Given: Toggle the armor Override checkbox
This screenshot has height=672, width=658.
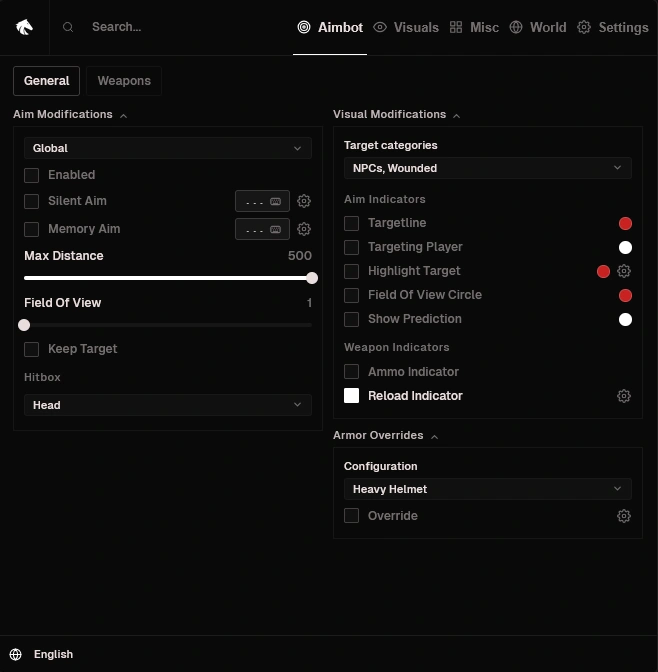Looking at the screenshot, I should pos(352,516).
